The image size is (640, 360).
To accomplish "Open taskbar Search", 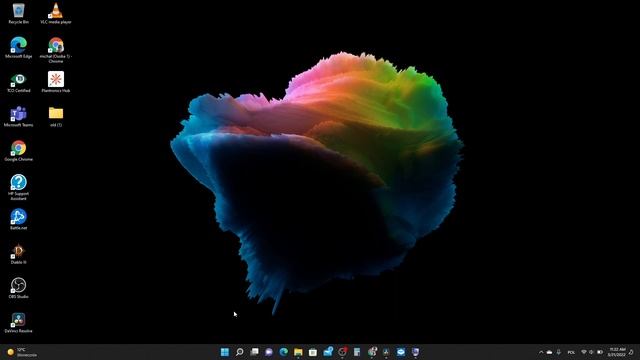I will [240, 352].
